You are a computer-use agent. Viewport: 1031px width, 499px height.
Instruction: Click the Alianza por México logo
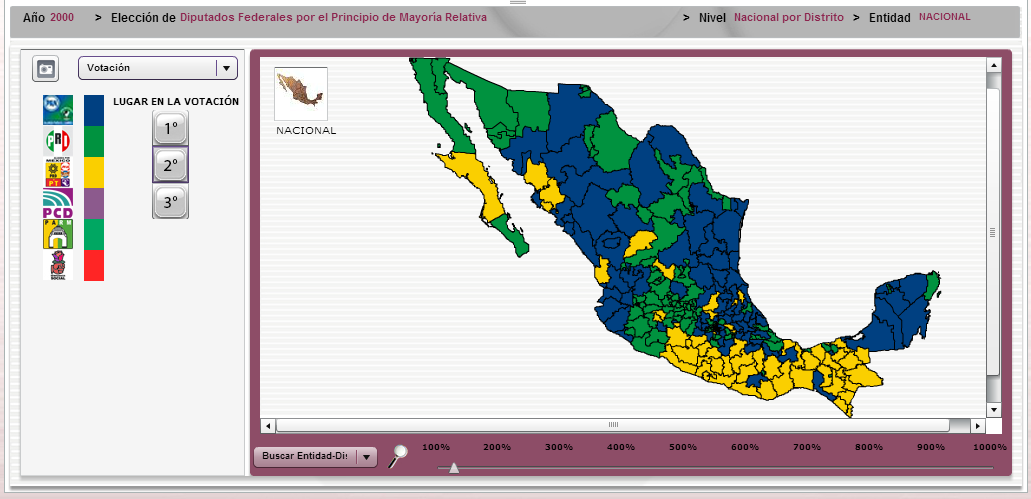(x=57, y=173)
